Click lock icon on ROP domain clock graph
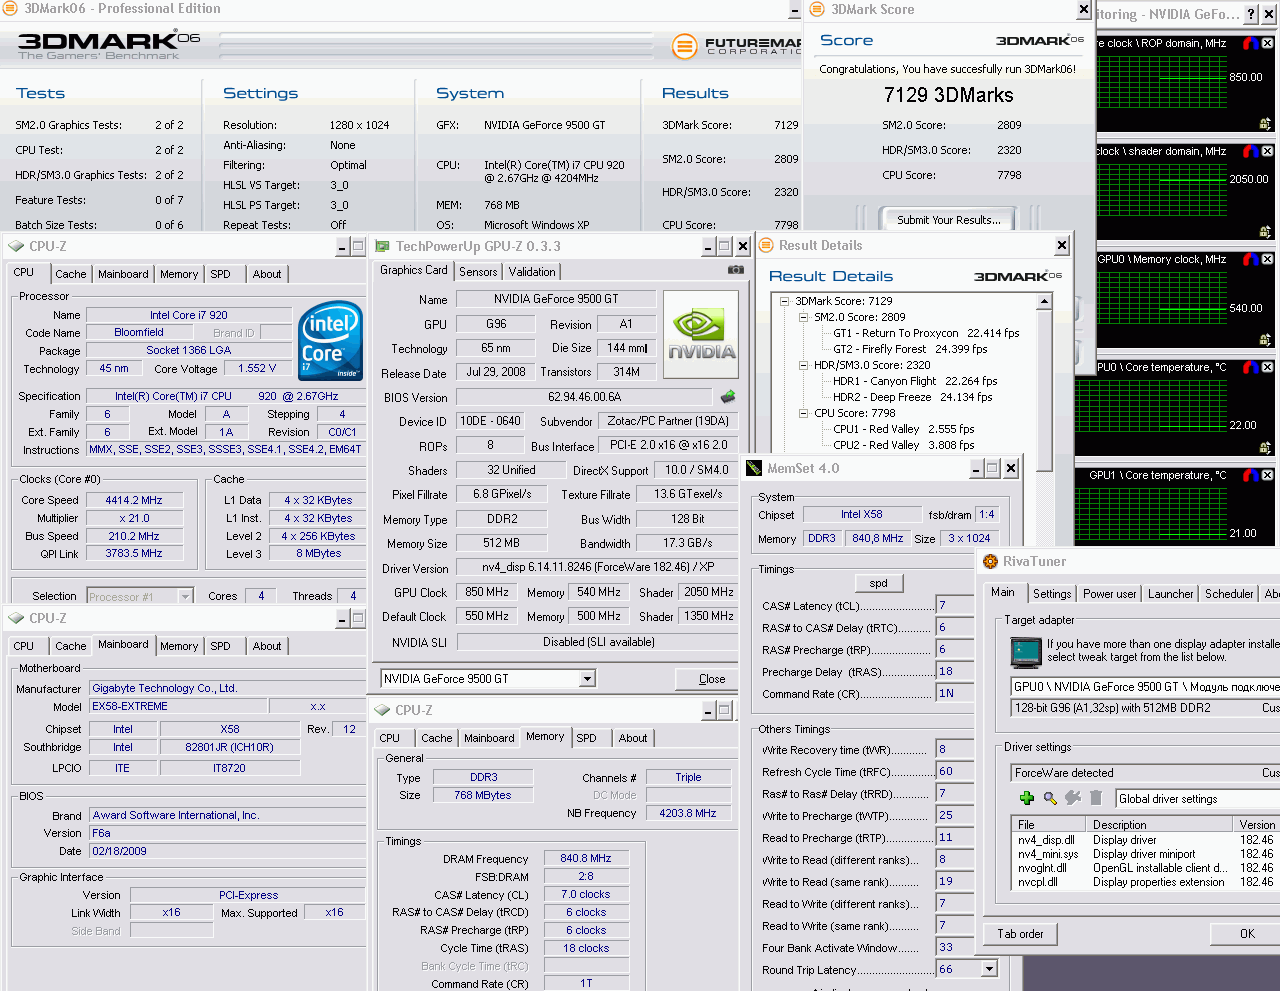 coord(1265,124)
